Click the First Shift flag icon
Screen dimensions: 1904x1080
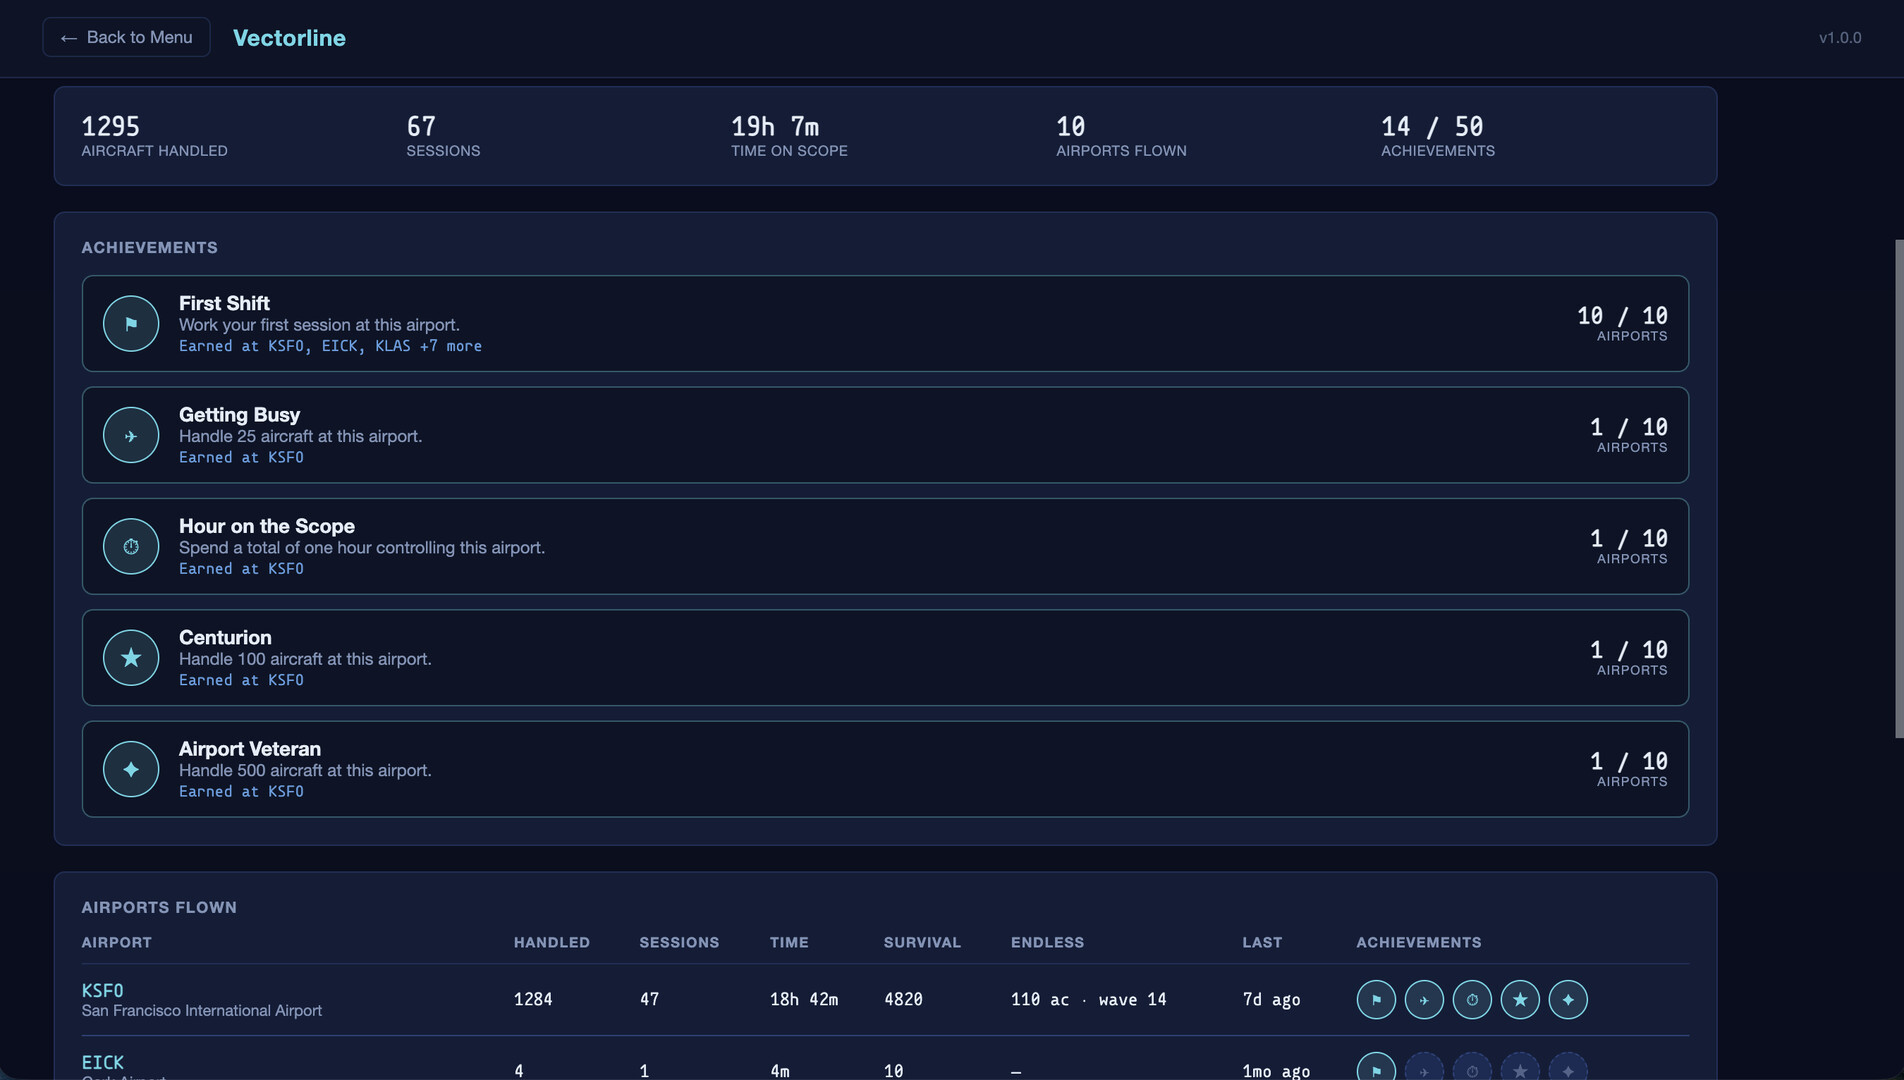(131, 323)
